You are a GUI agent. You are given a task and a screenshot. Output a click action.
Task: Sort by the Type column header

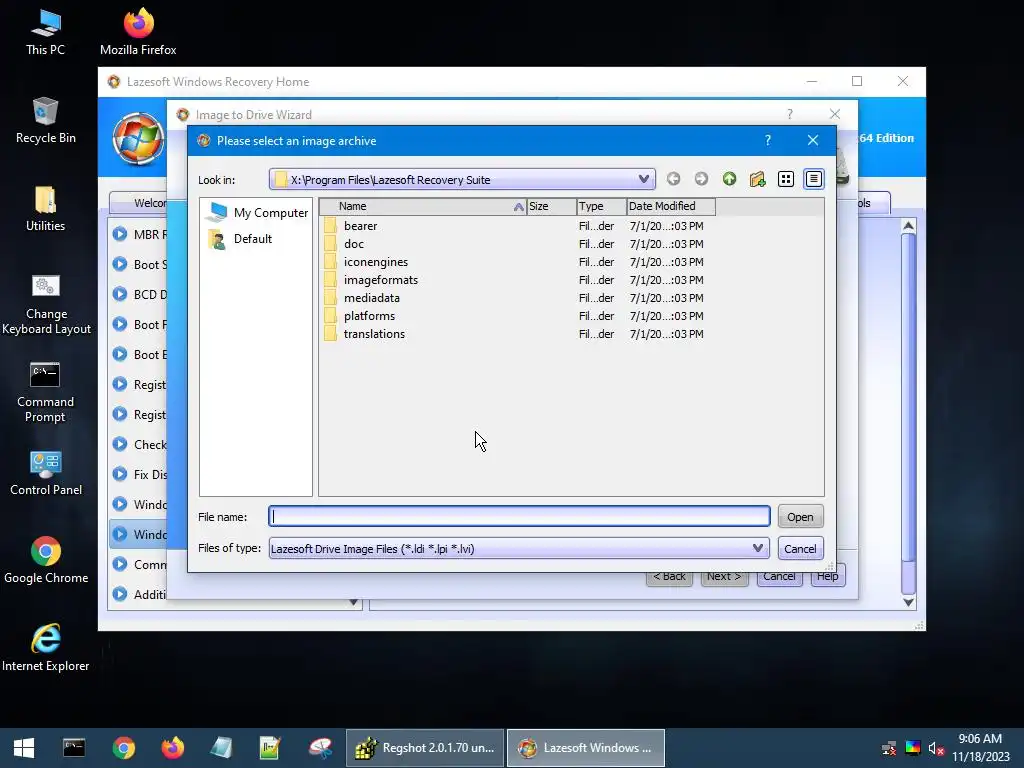coord(601,206)
